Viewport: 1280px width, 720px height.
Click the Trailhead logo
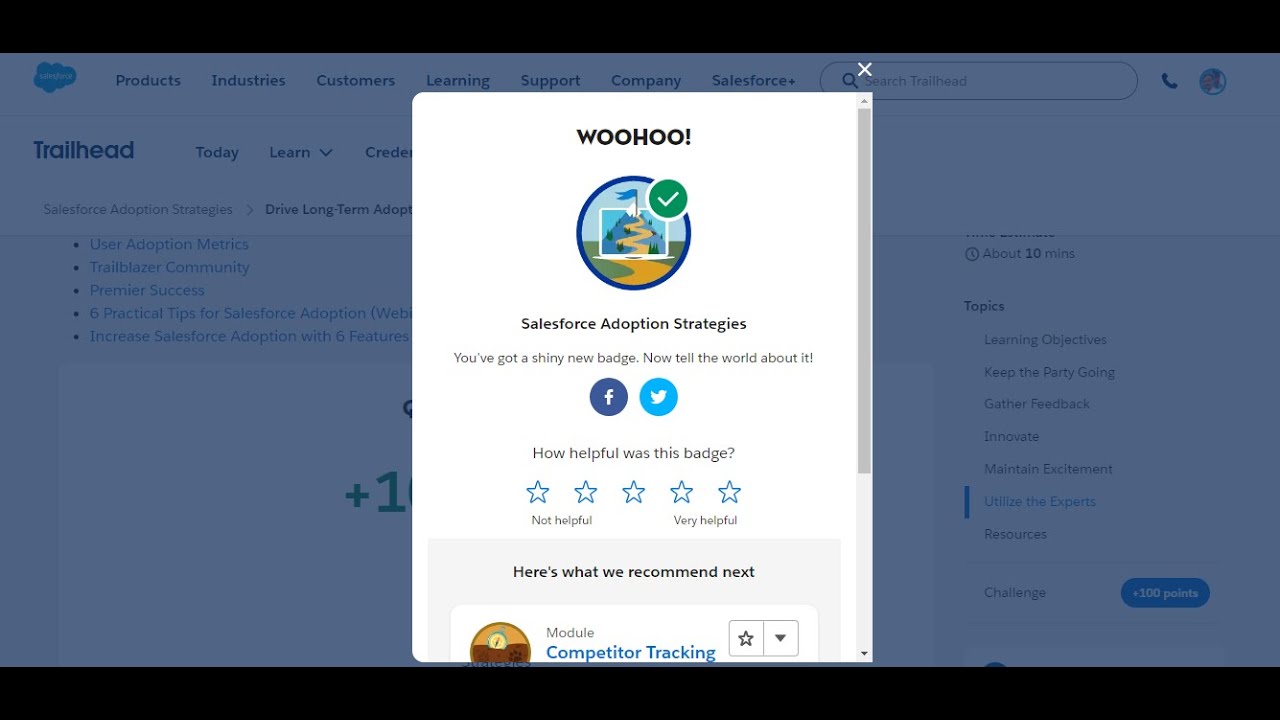83,150
